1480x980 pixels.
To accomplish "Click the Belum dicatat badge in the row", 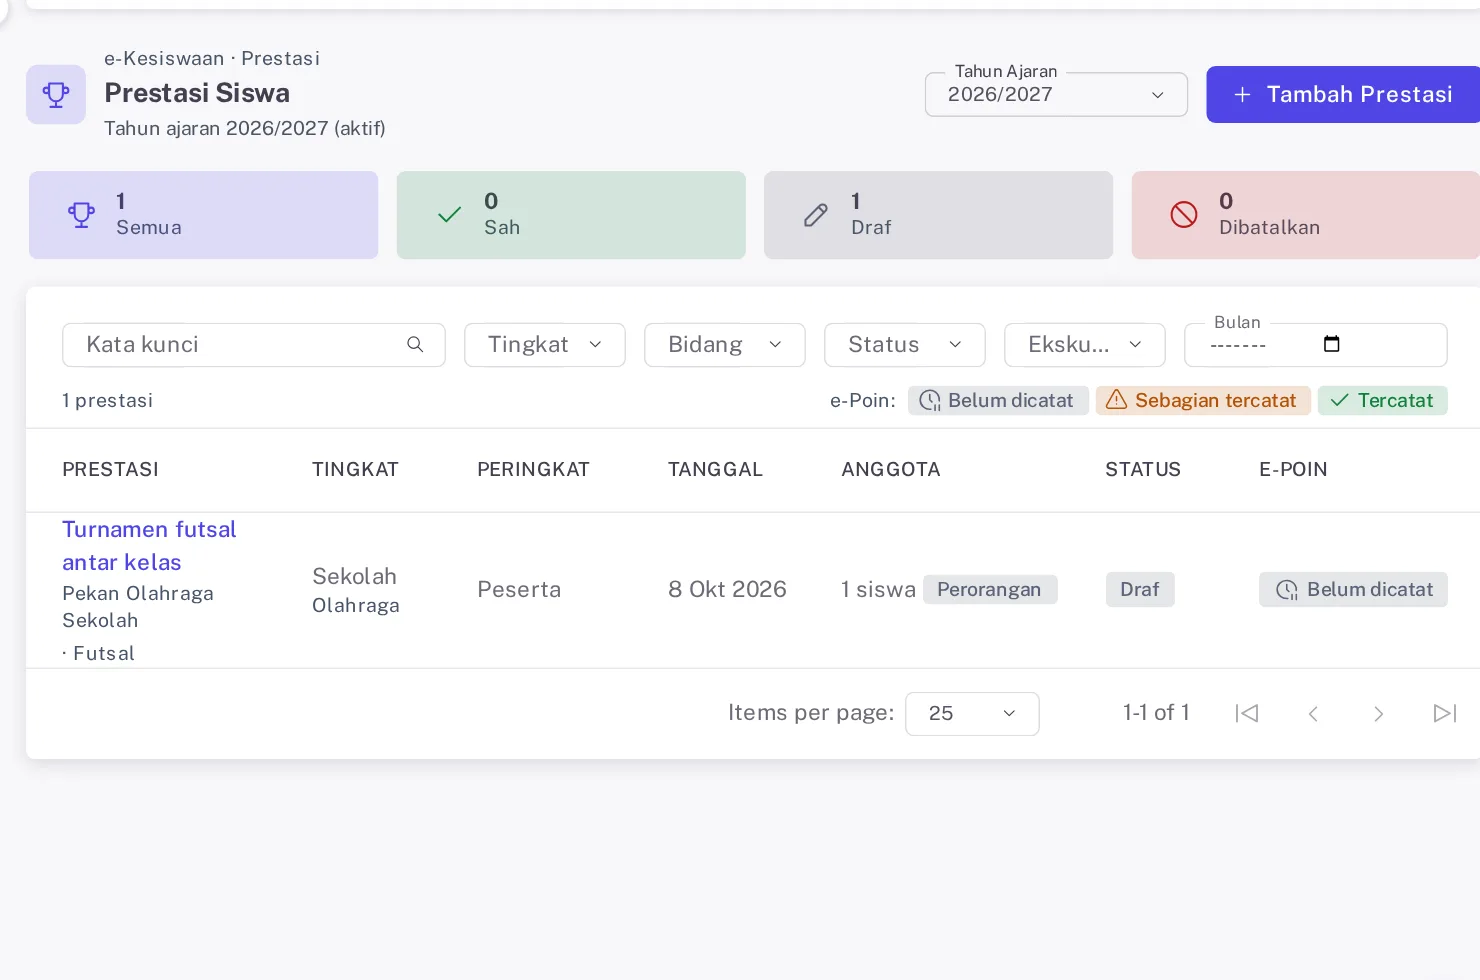I will click(x=1353, y=590).
